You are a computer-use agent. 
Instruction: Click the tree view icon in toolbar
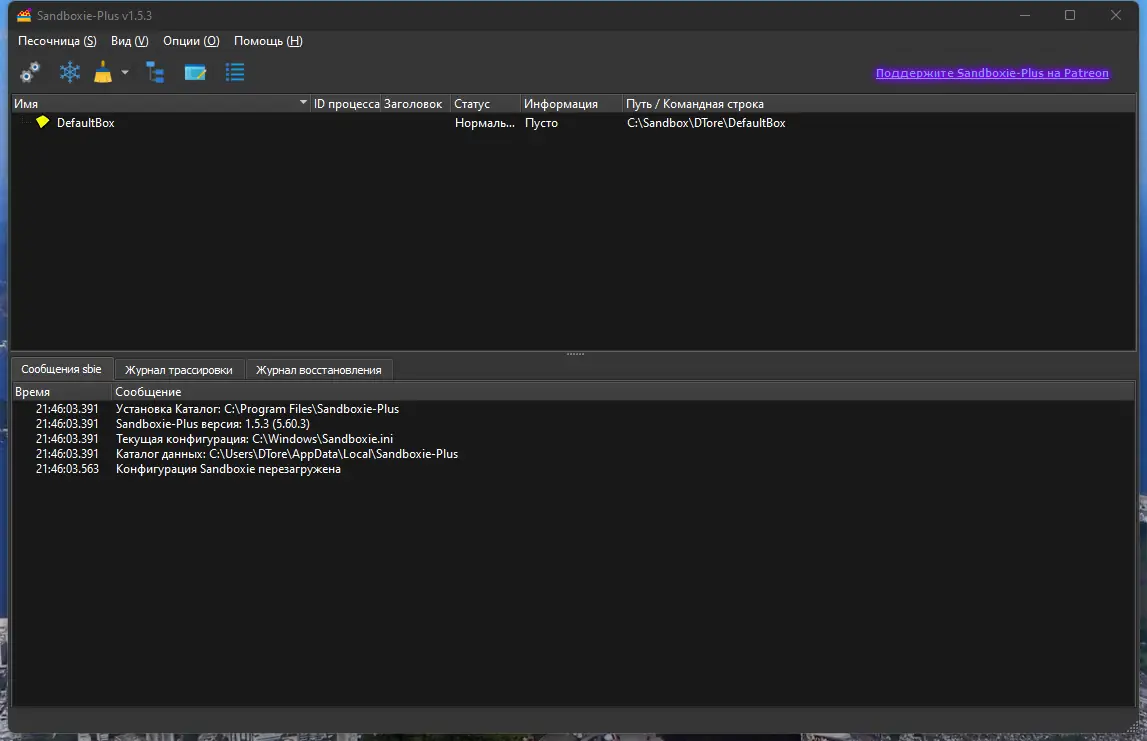click(155, 72)
